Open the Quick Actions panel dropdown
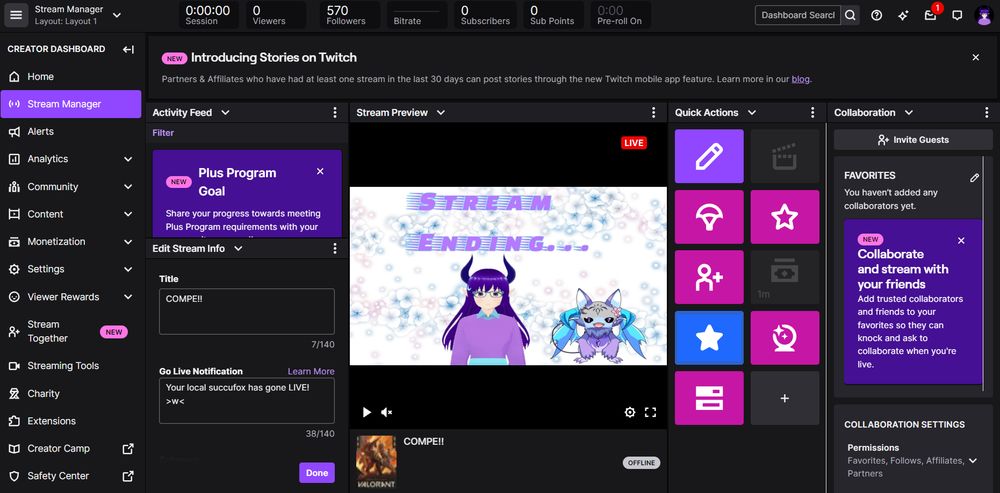This screenshot has height=493, width=1000. tap(752, 112)
